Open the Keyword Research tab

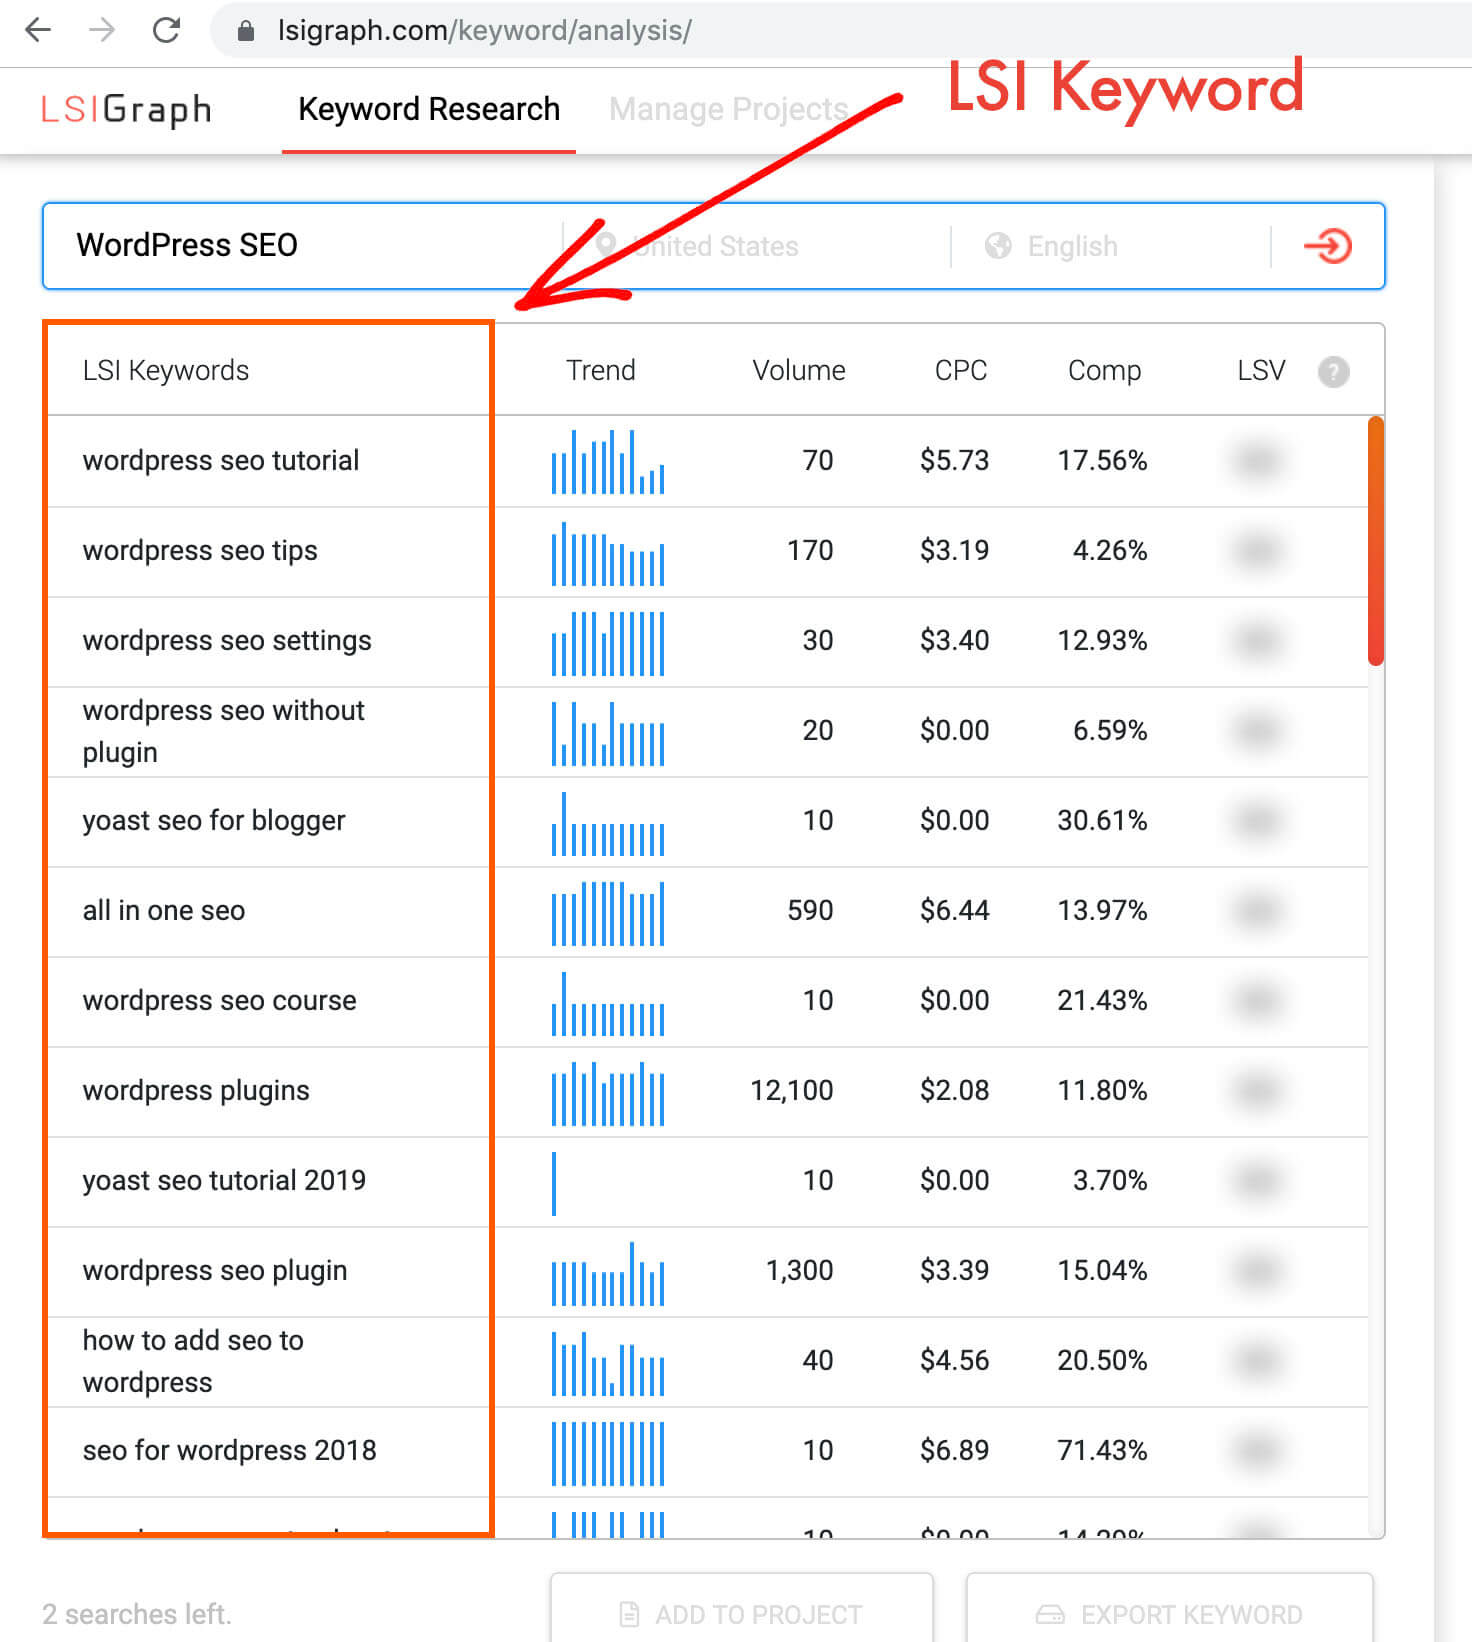click(429, 109)
